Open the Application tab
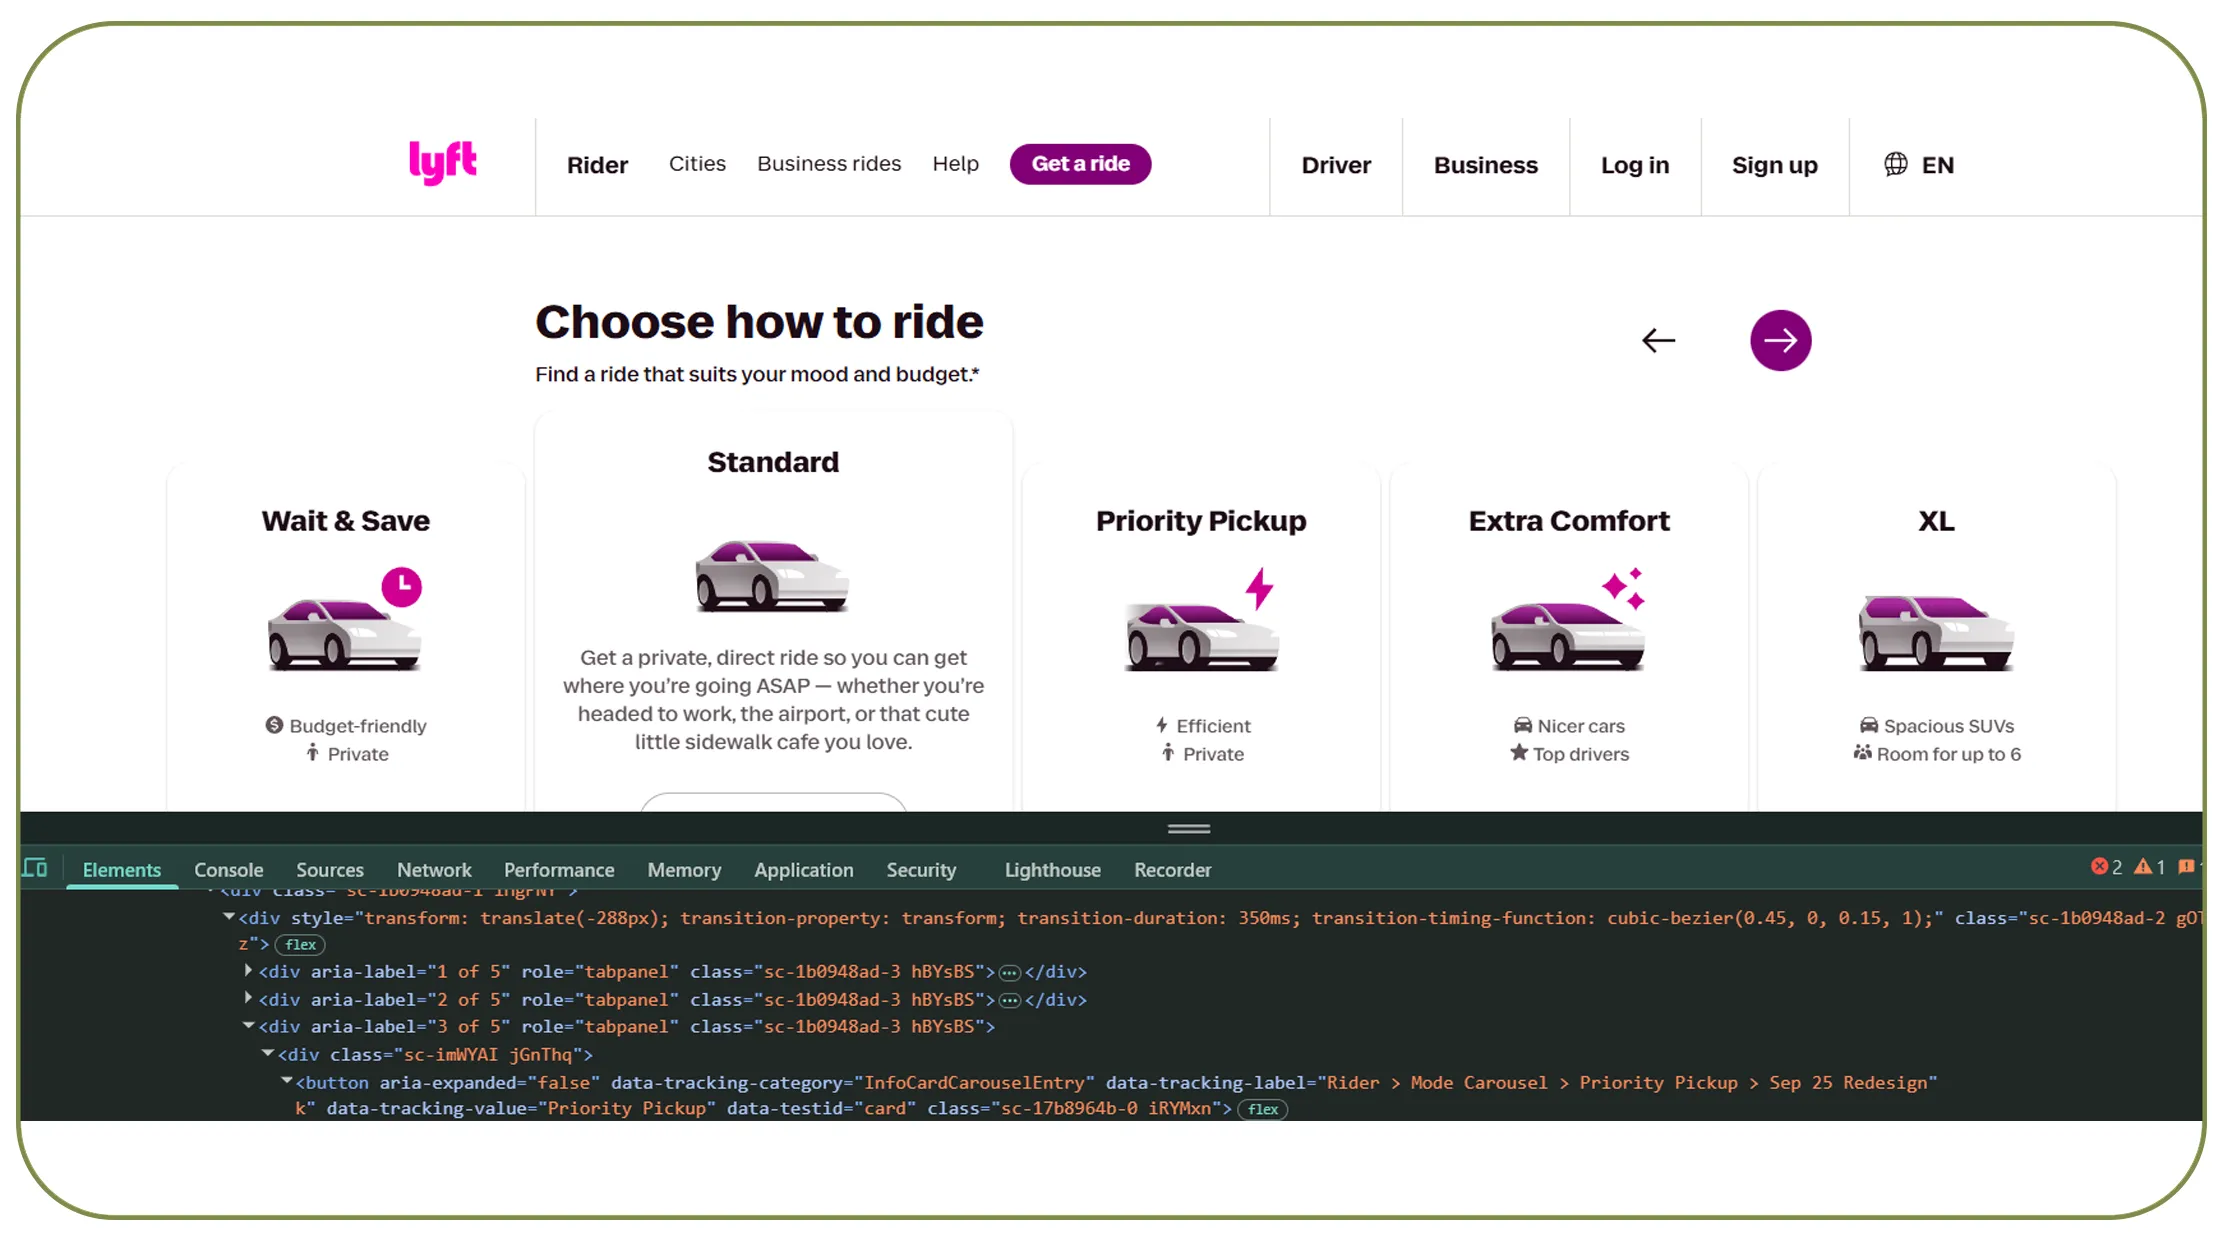This screenshot has width=2223, height=1240. tap(804, 870)
